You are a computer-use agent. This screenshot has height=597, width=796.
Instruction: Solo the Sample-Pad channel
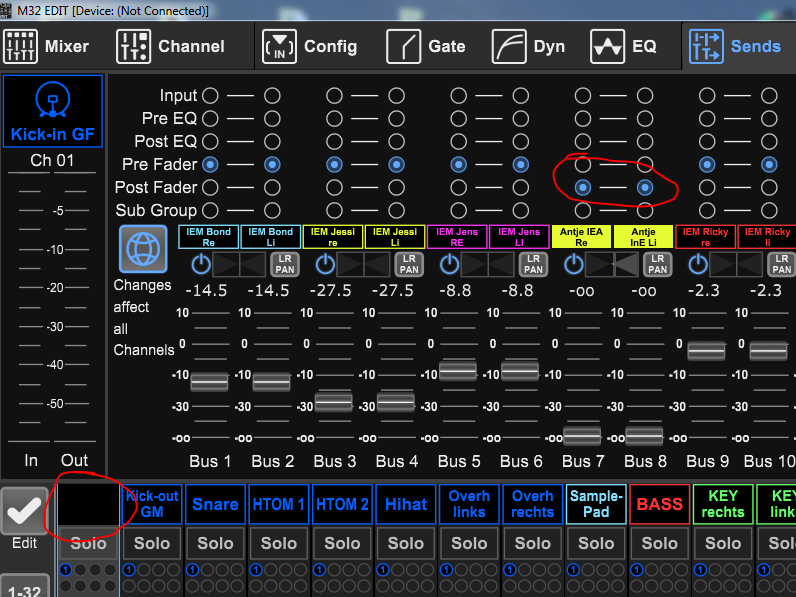596,543
